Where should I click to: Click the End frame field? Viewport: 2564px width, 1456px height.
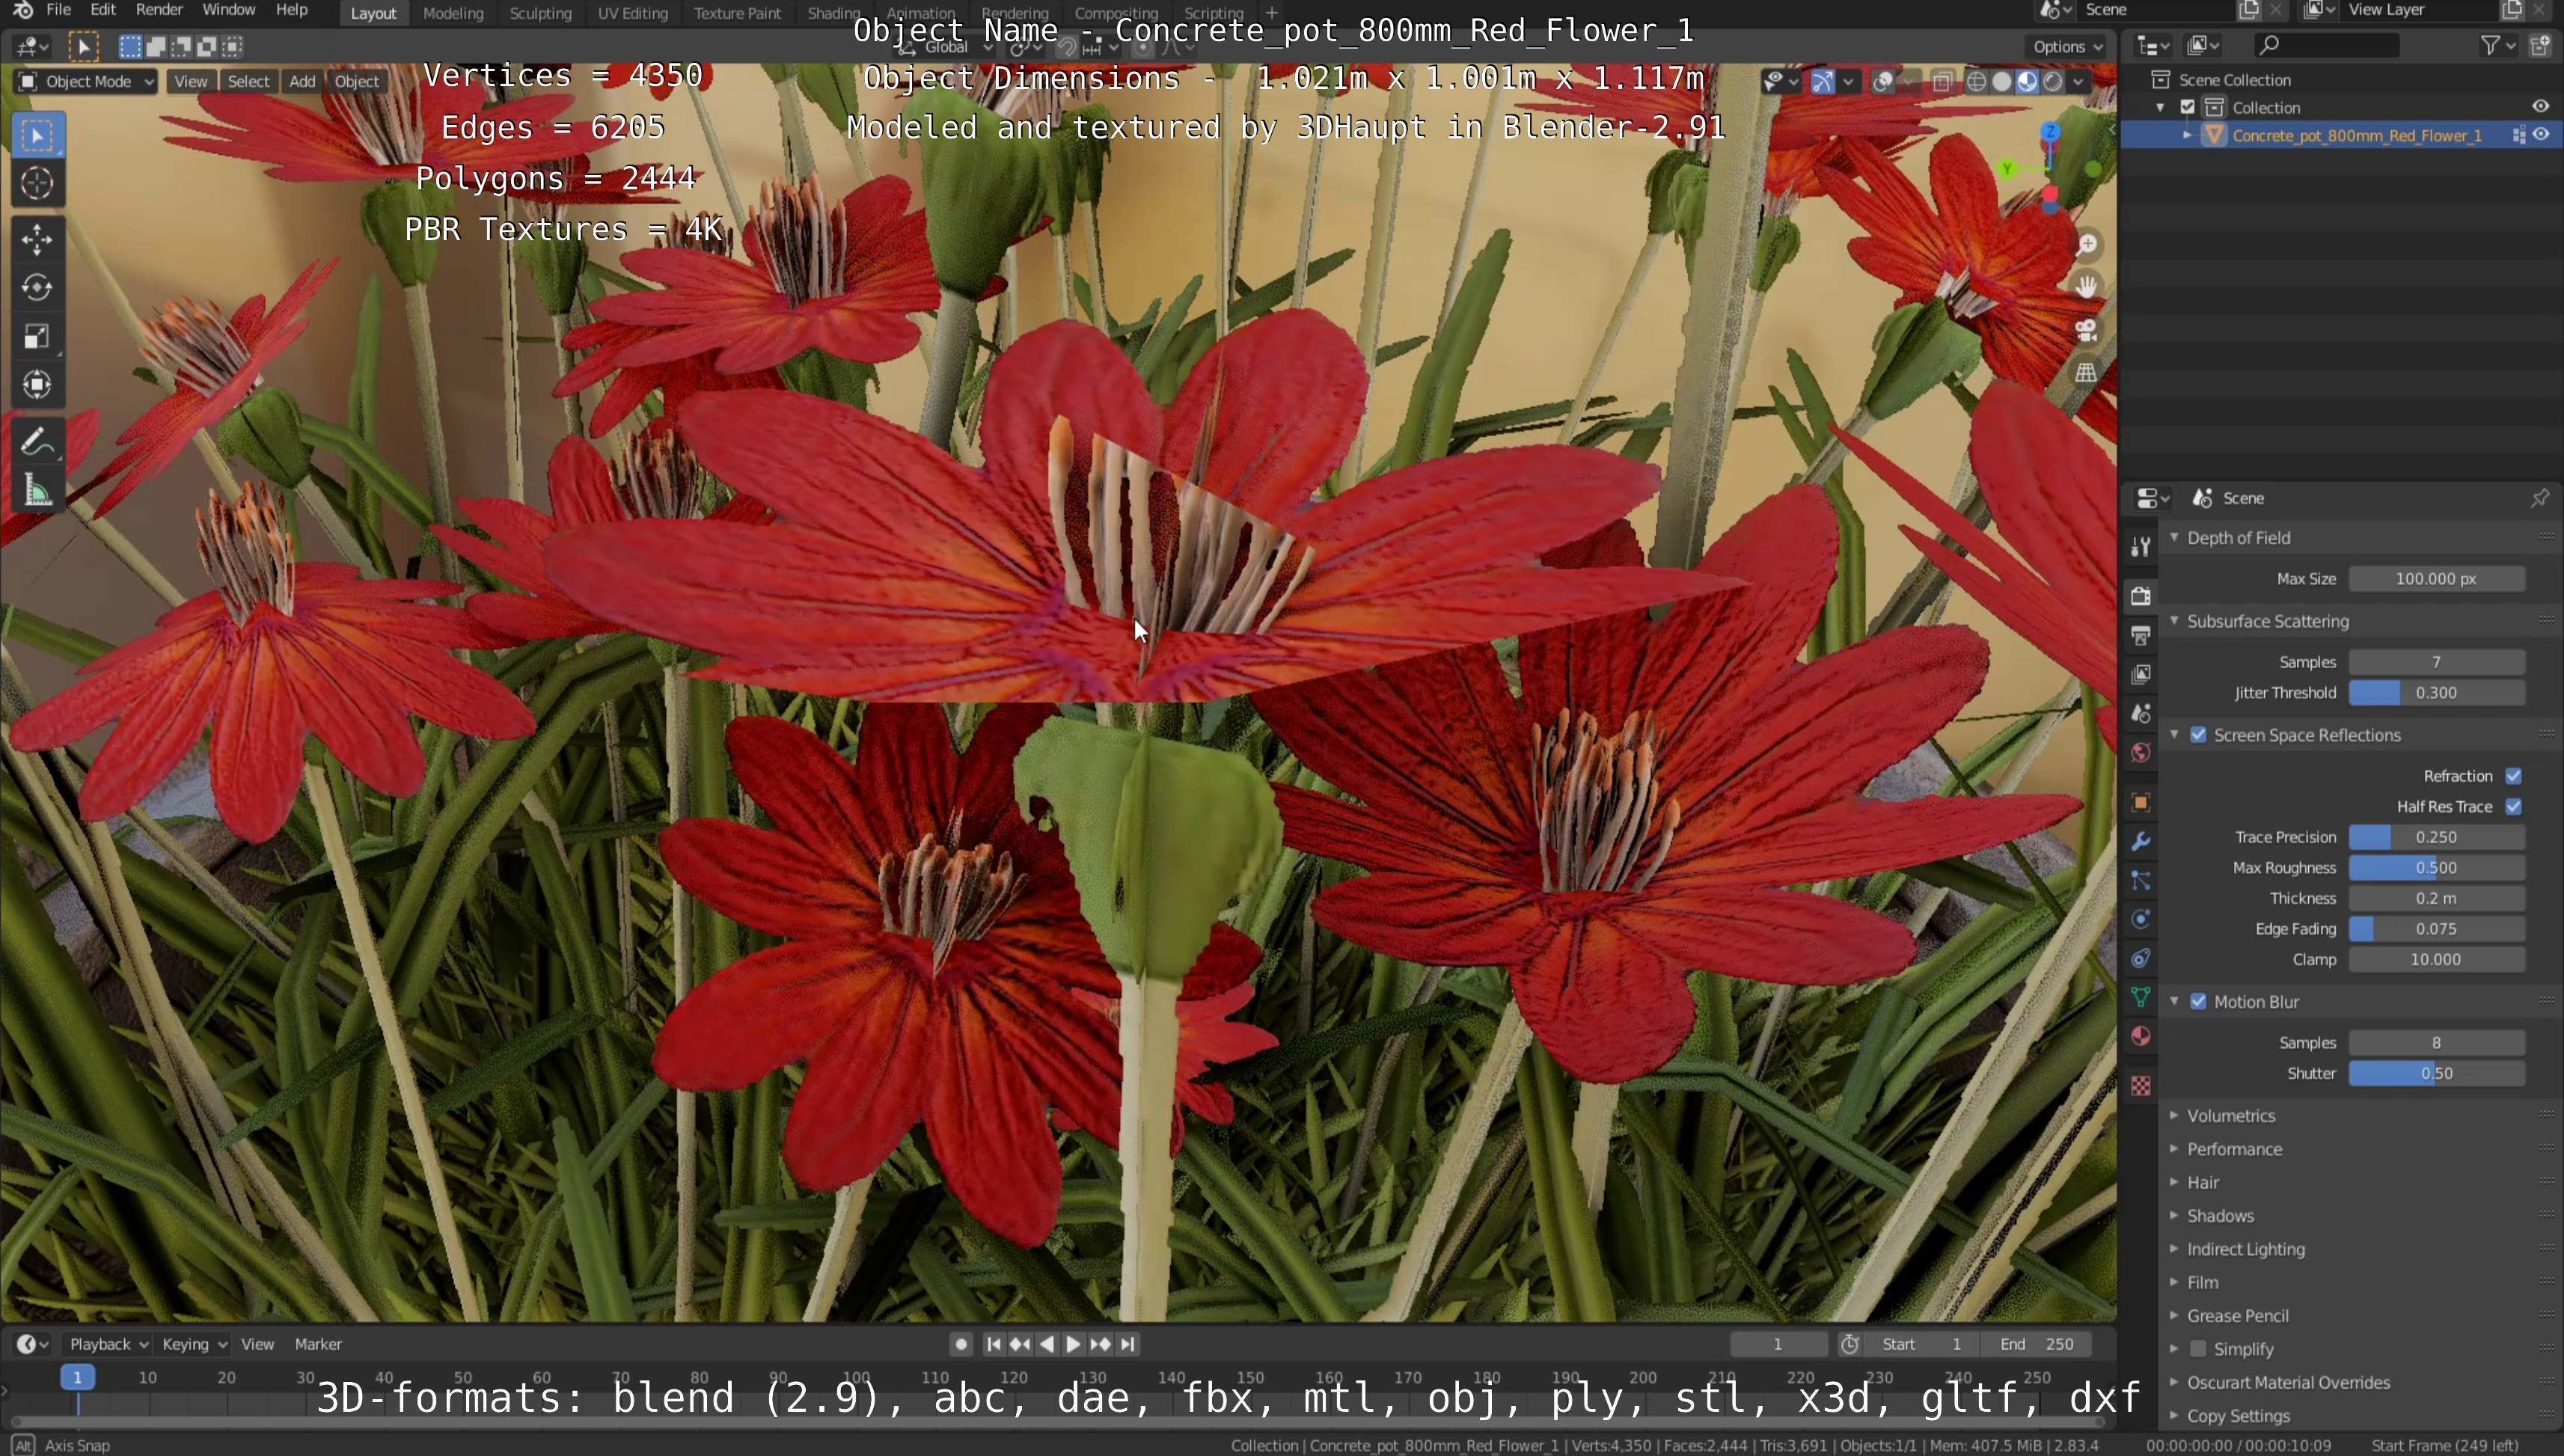click(2036, 1344)
